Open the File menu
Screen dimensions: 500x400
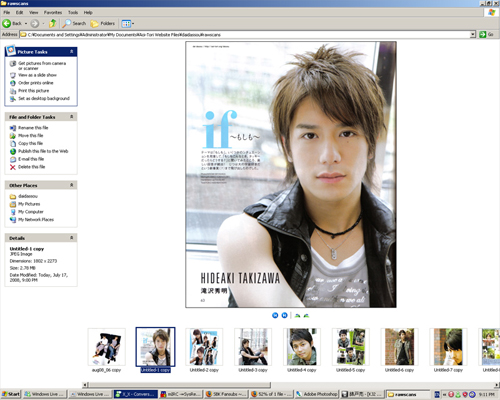coord(7,12)
